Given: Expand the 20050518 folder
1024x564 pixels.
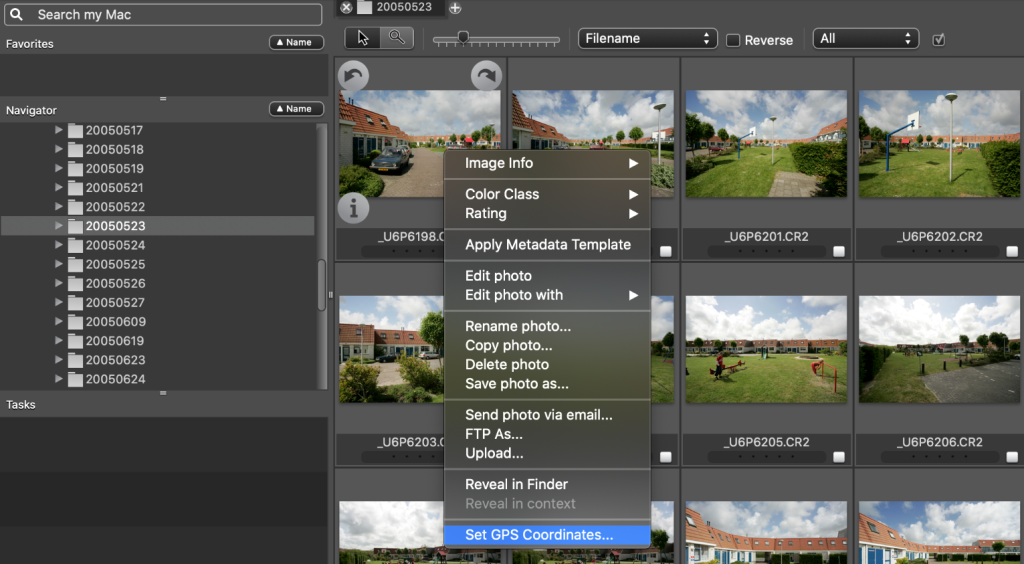Looking at the screenshot, I should (59, 149).
